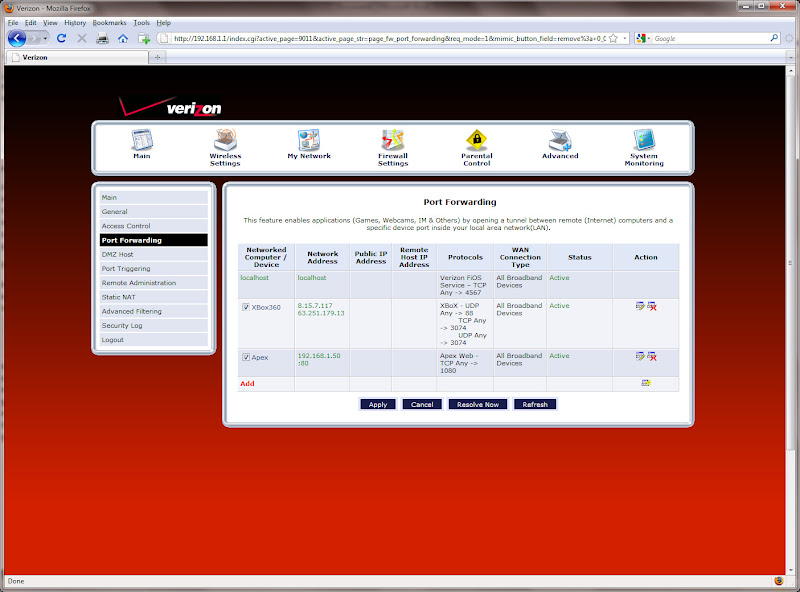Click the add-rule icon in Action column
The image size is (800, 592).
pos(646,383)
